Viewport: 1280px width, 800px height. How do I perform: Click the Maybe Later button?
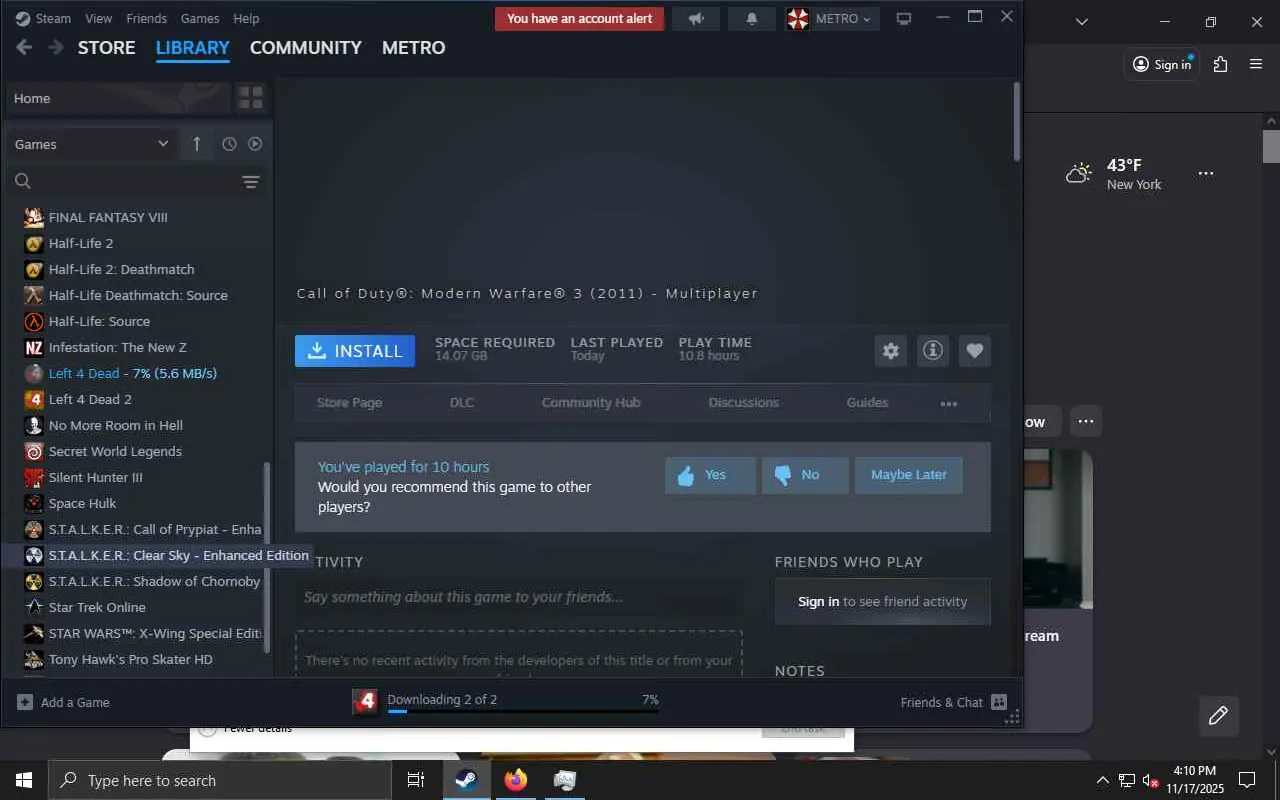coord(909,475)
